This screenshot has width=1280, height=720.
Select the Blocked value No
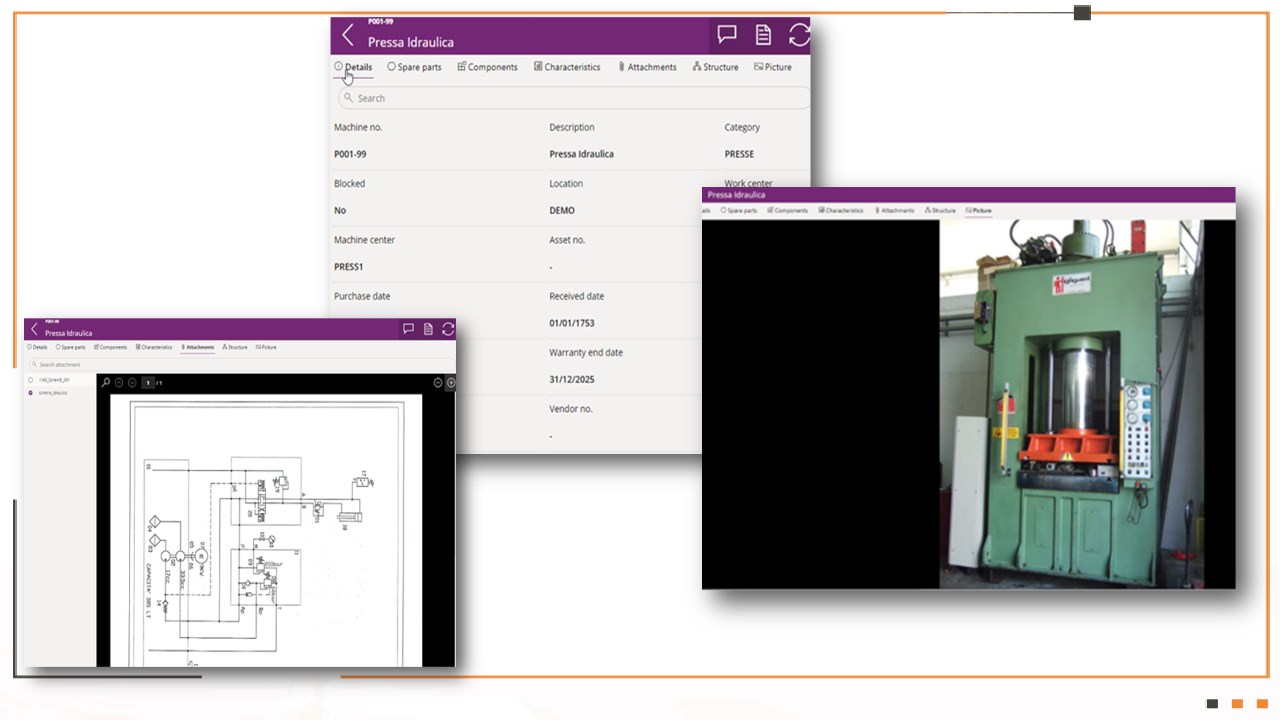pos(340,210)
